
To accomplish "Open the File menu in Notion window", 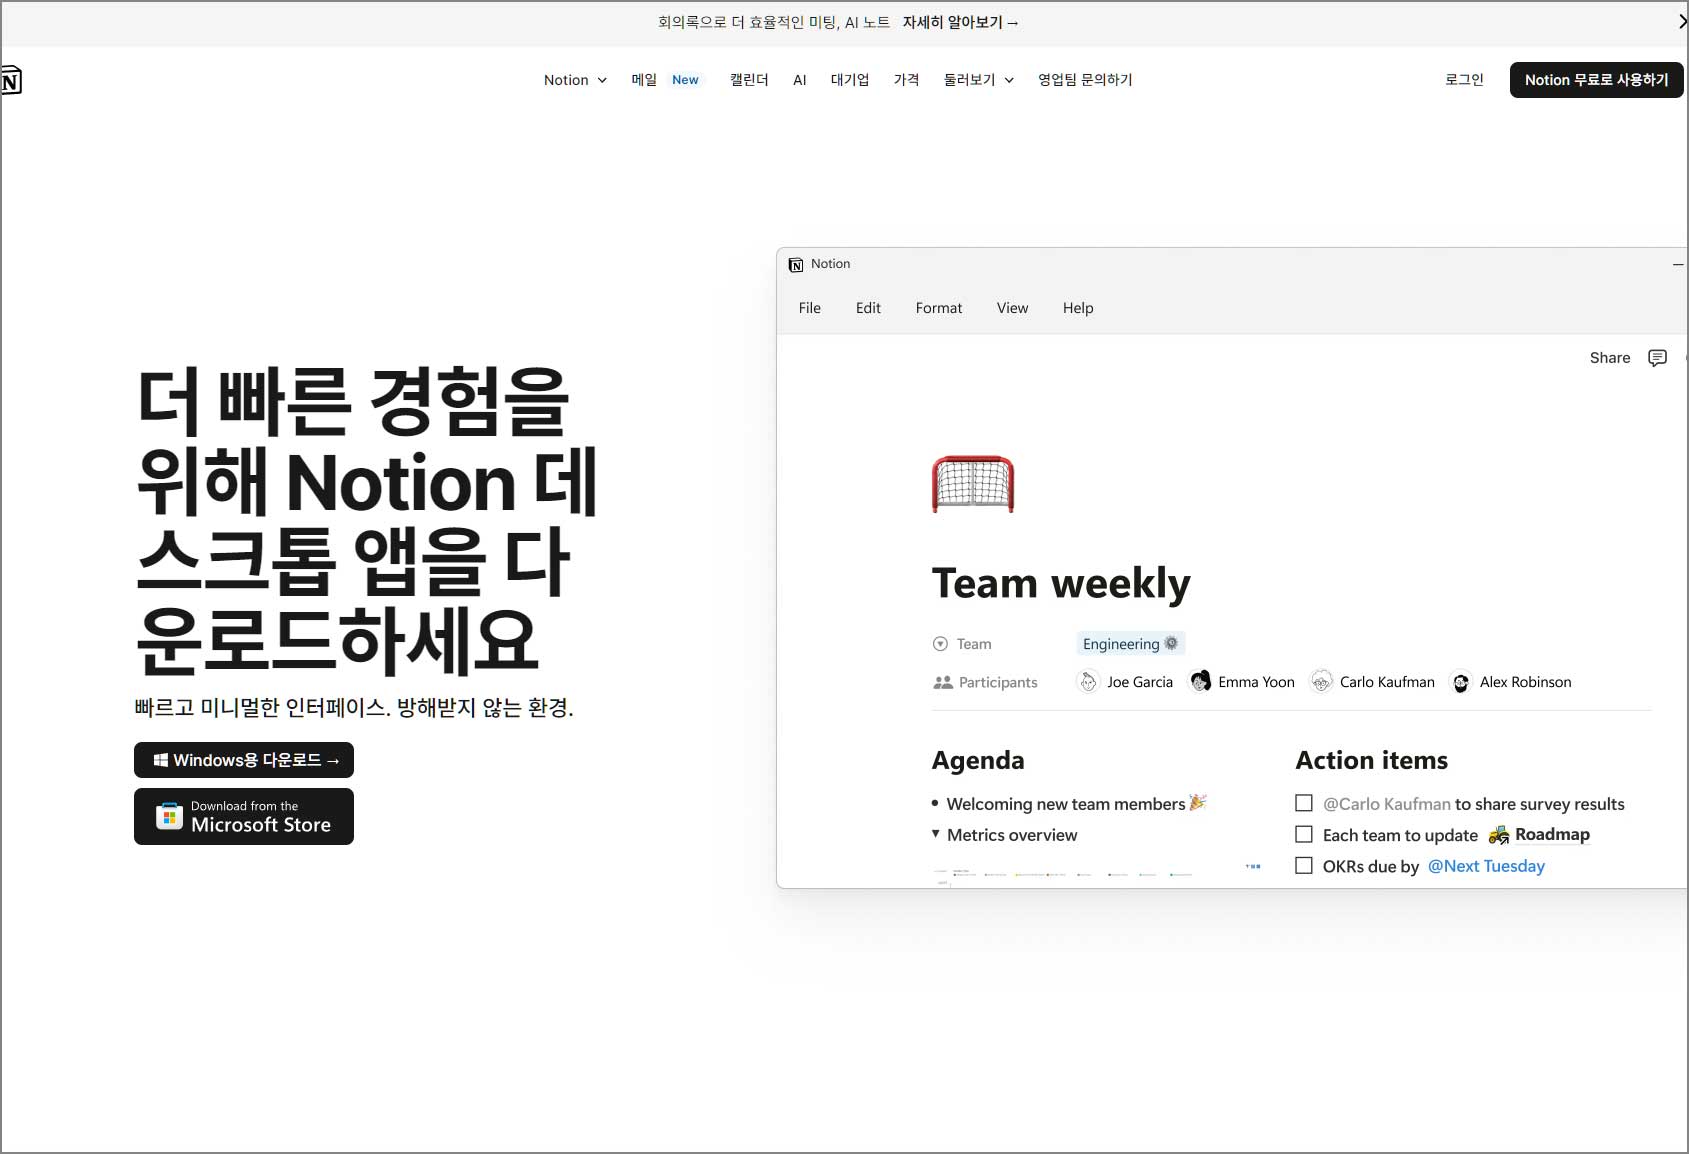I will tap(809, 308).
